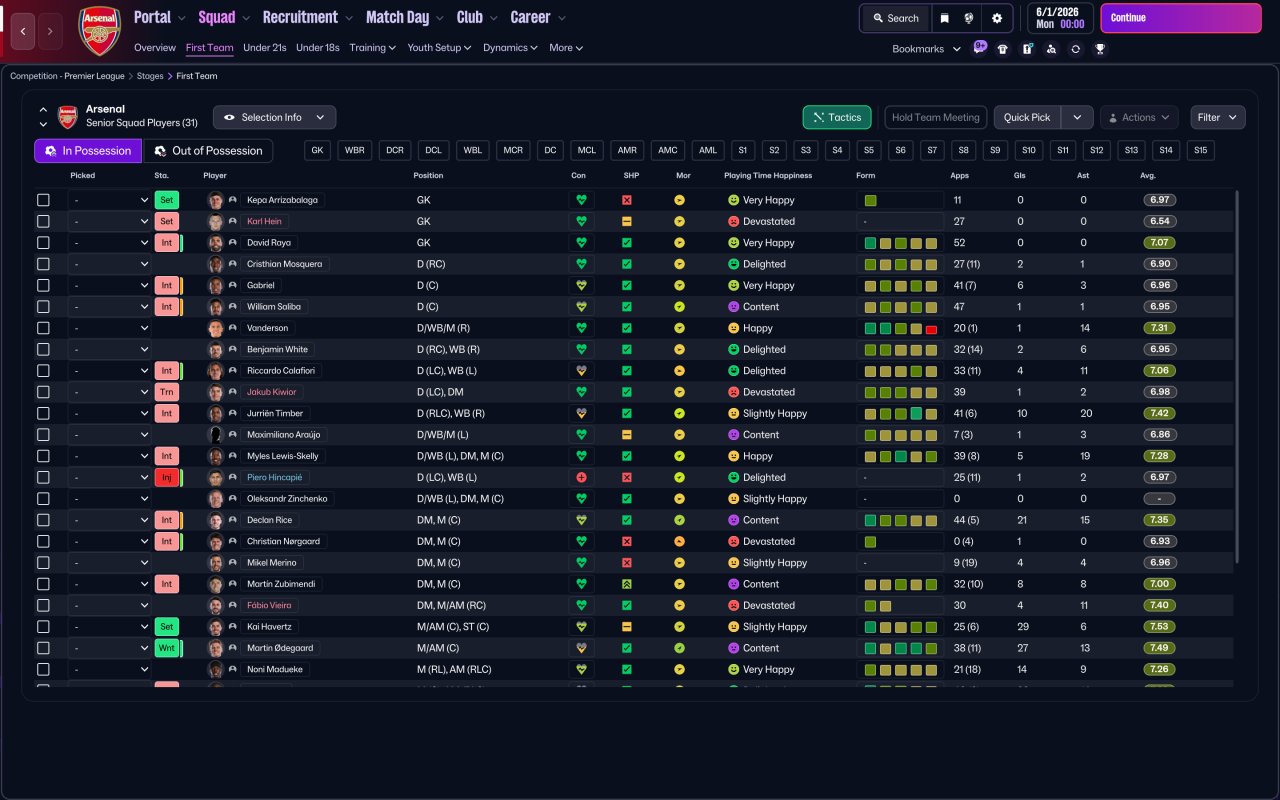Open the Filter dropdown
This screenshot has width=1280, height=800.
pos(1218,117)
